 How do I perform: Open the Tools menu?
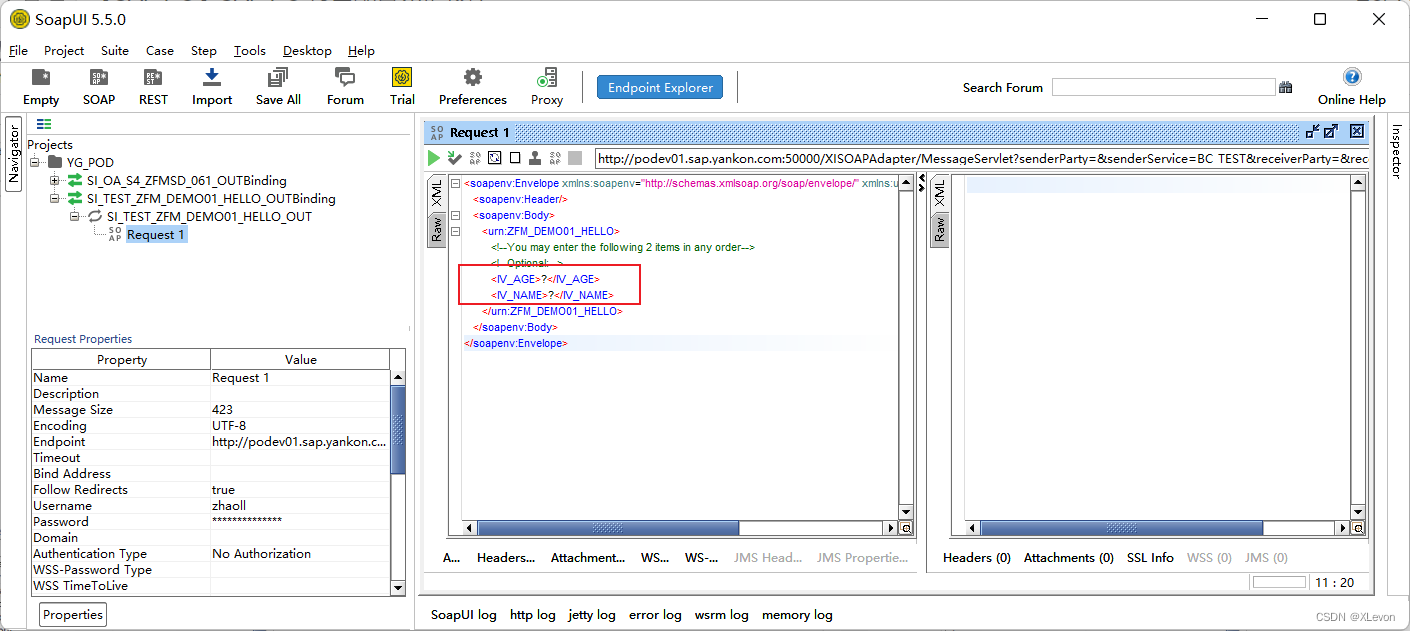(250, 50)
